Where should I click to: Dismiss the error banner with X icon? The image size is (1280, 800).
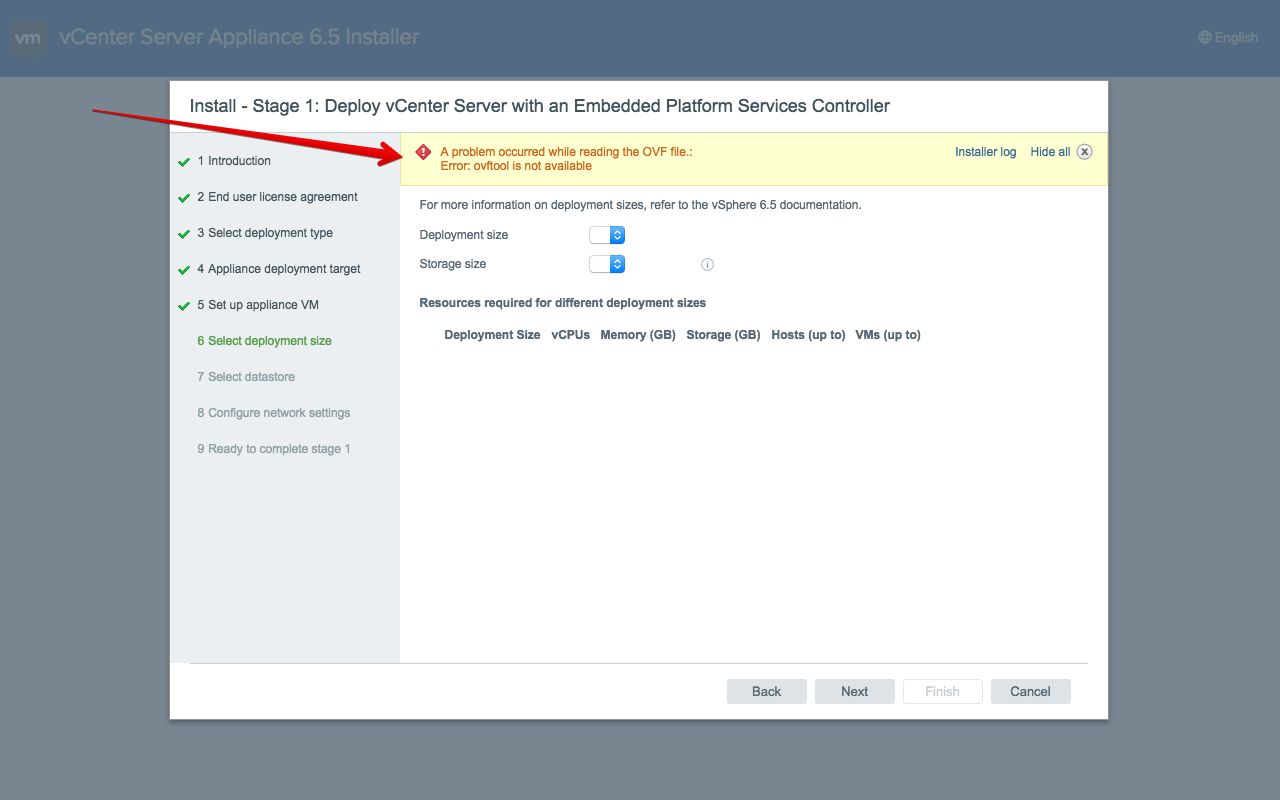pyautogui.click(x=1084, y=152)
